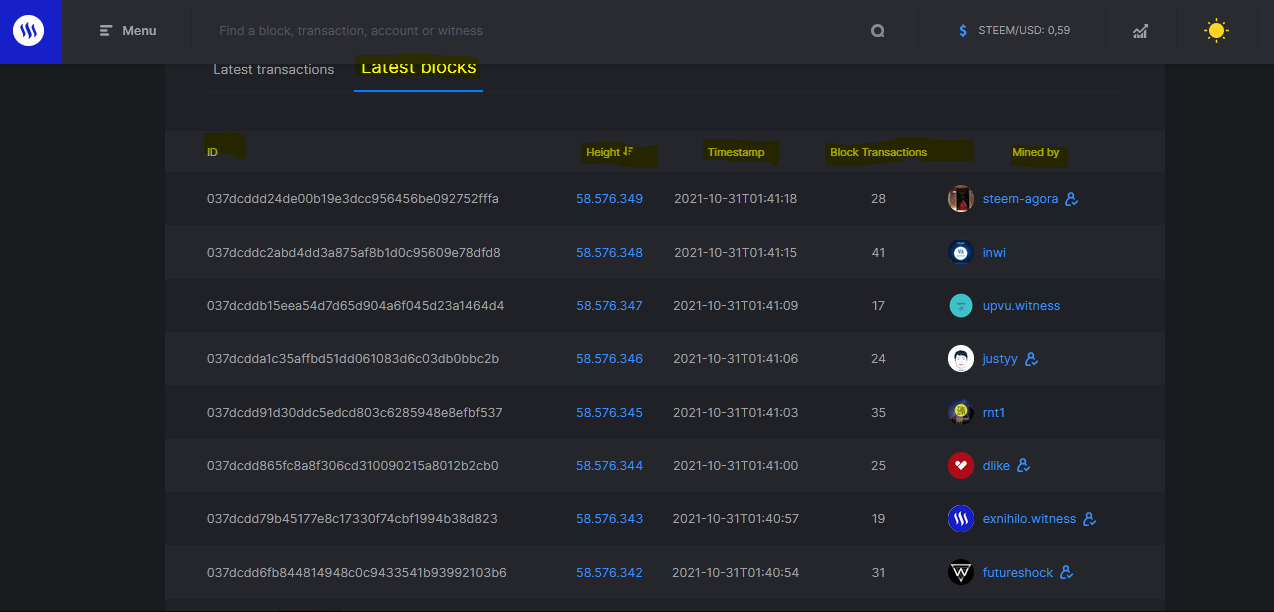Image resolution: width=1274 pixels, height=612 pixels.
Task: Click transaction count 41 for inwi block
Action: (x=878, y=253)
